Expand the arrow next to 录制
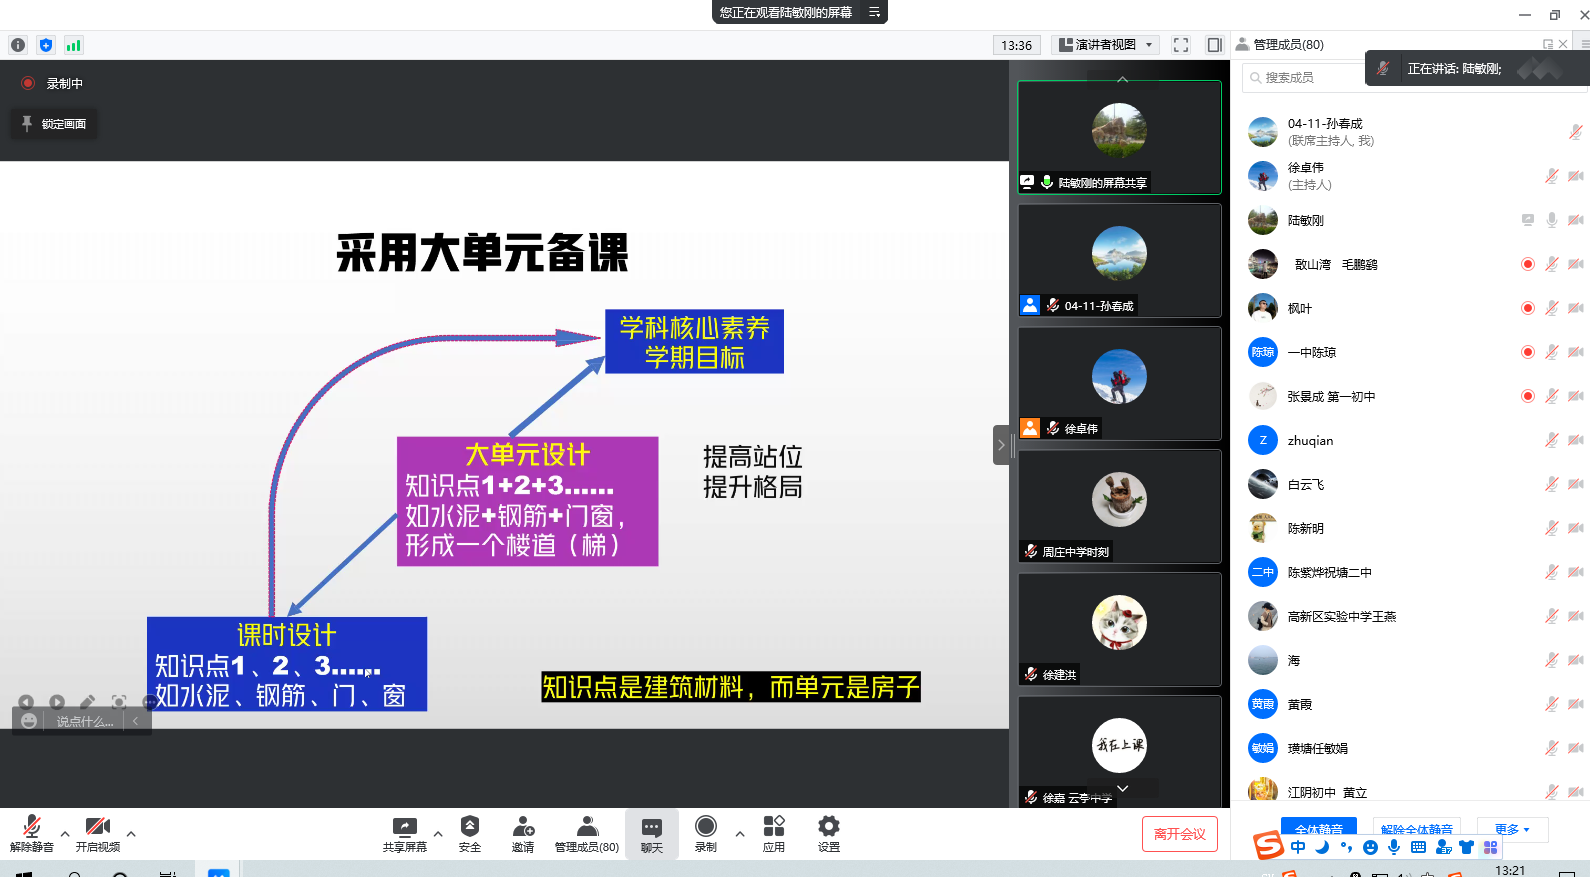This screenshot has height=877, width=1590. pos(740,833)
